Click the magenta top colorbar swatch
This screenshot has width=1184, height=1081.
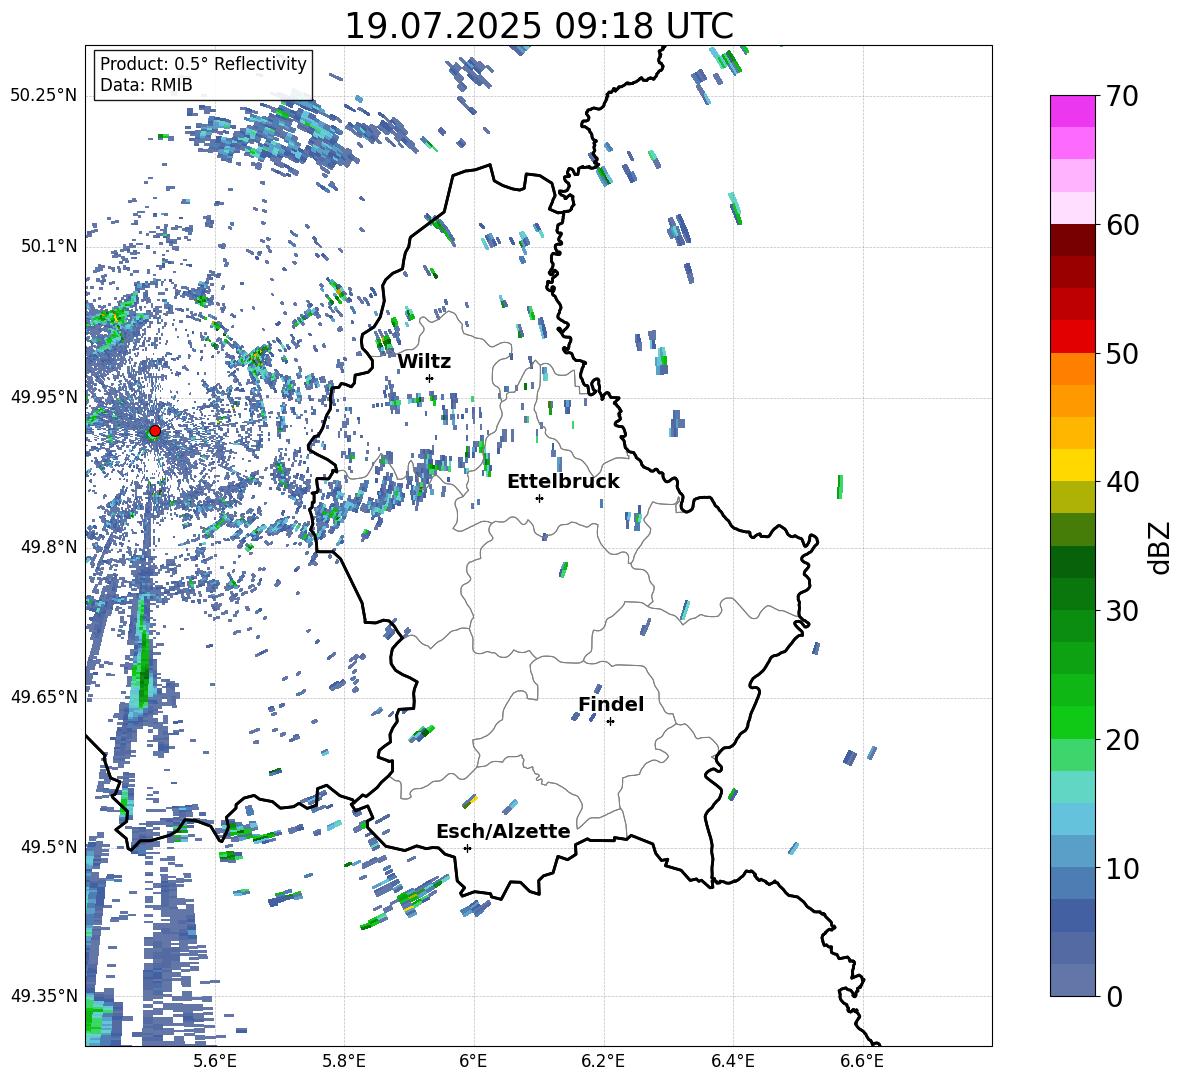point(1073,112)
